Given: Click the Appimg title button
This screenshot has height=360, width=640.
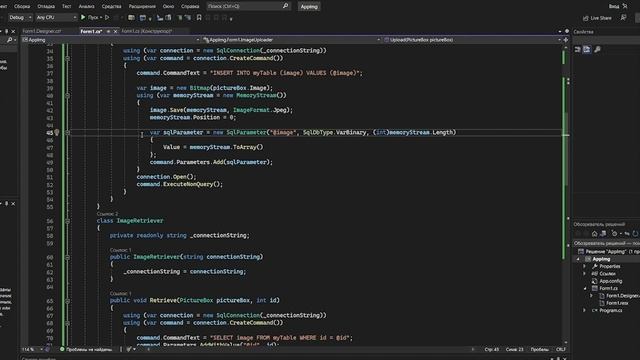Looking at the screenshot, I should pyautogui.click(x=309, y=7).
